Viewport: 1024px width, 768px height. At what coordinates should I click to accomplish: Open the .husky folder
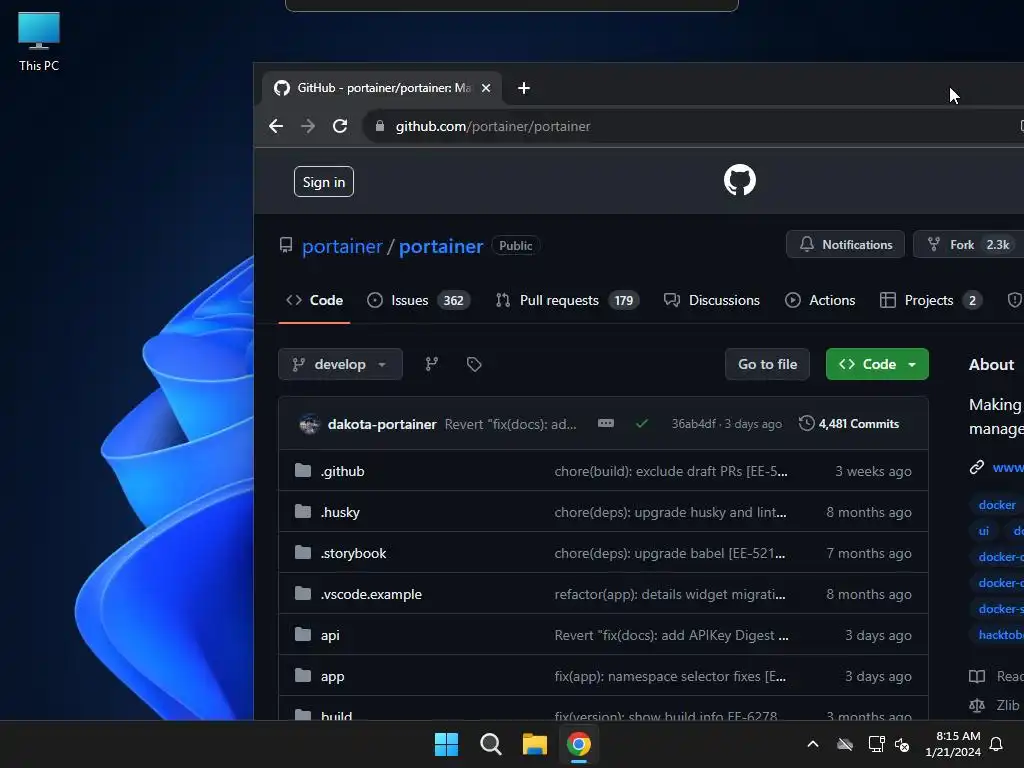(x=340, y=513)
